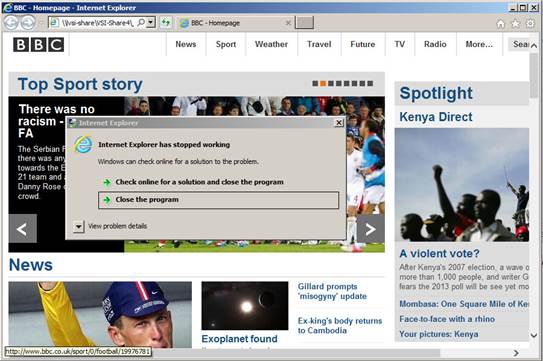Click the browser Forward arrow button
The width and height of the screenshot is (543, 361).
28,23
